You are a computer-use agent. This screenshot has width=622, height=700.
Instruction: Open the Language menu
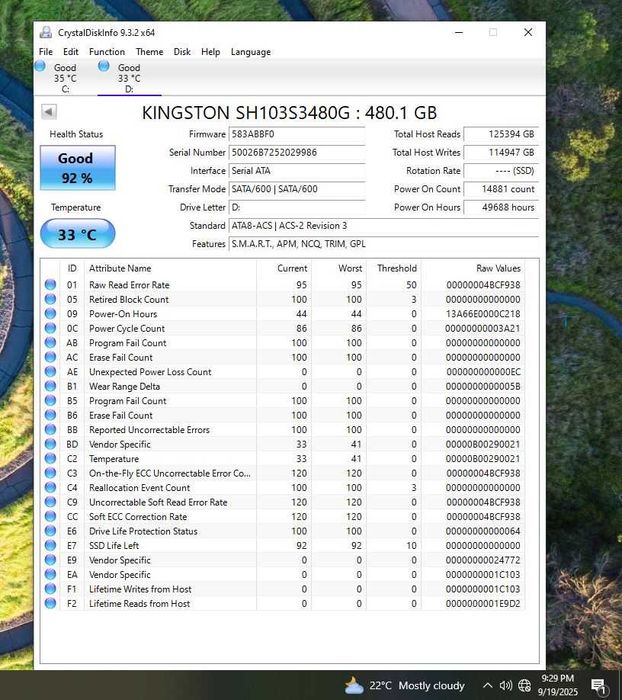pyautogui.click(x=250, y=52)
